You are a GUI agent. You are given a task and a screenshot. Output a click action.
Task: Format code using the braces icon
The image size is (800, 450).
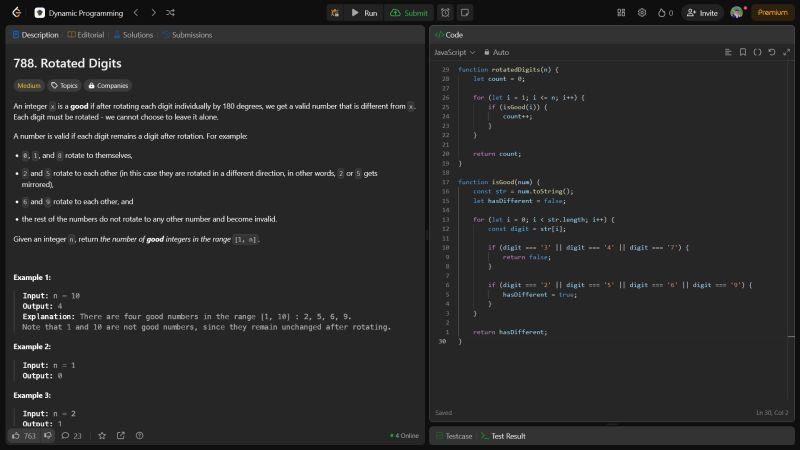[757, 52]
